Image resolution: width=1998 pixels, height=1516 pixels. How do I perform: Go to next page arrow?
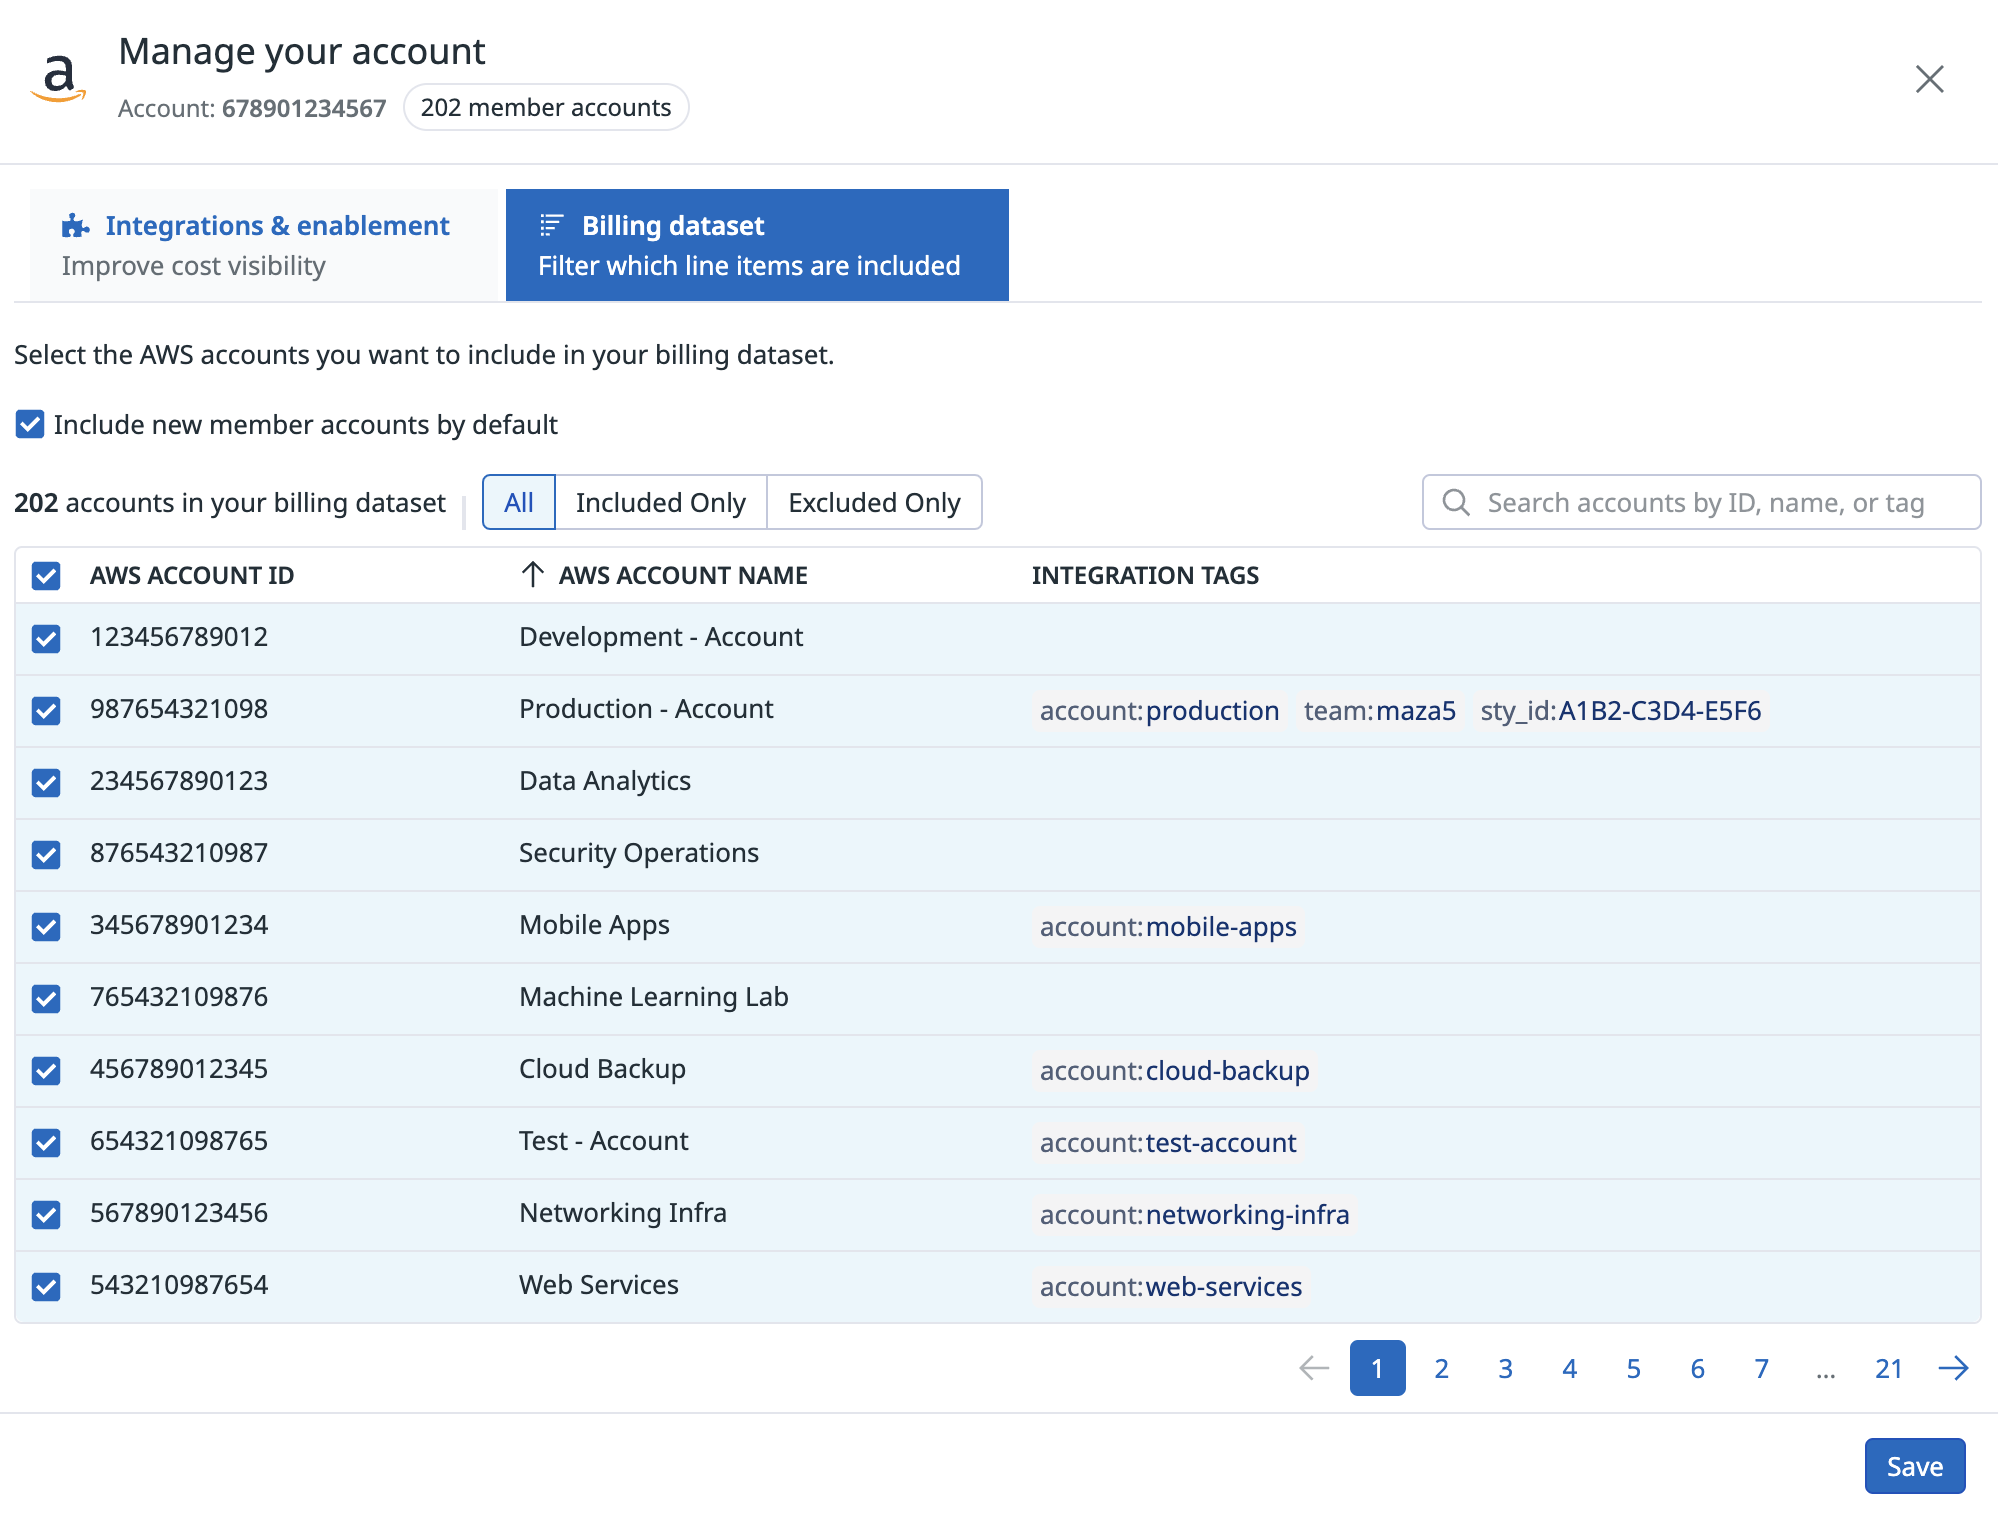(1953, 1368)
